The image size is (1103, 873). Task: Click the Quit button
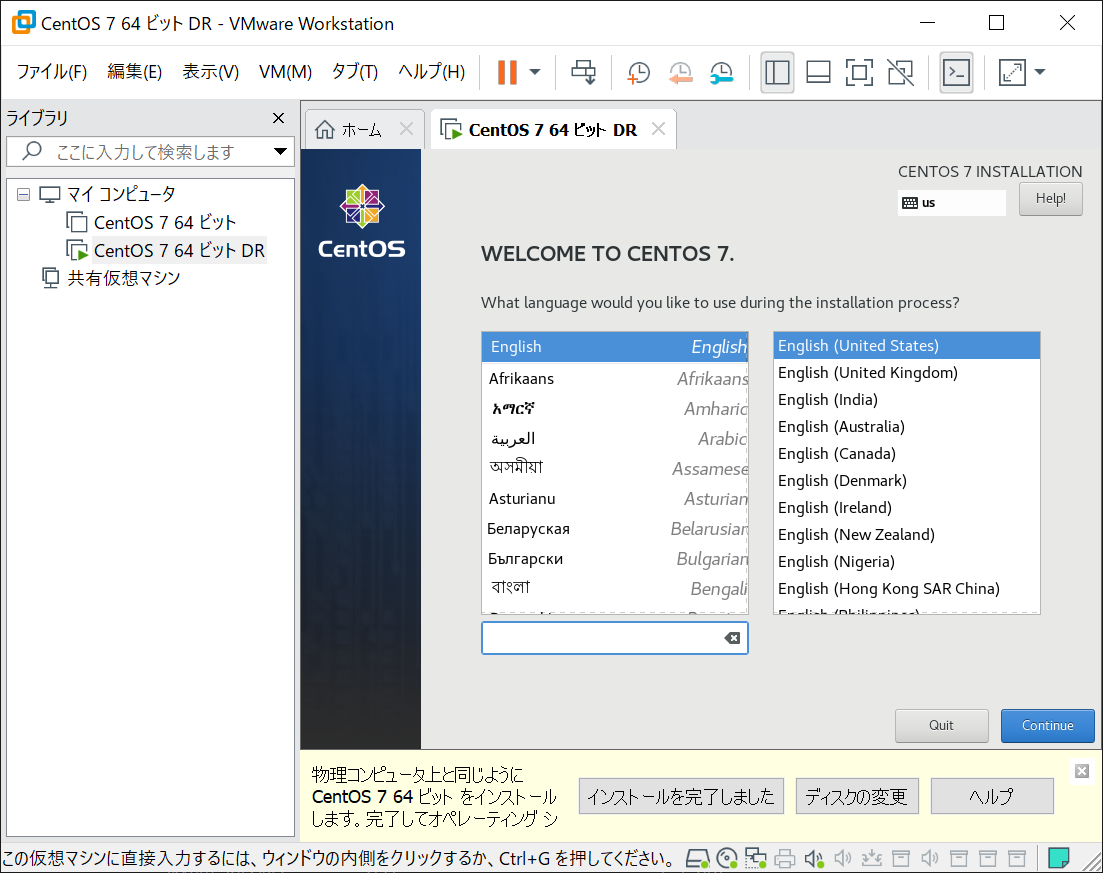[x=941, y=725]
